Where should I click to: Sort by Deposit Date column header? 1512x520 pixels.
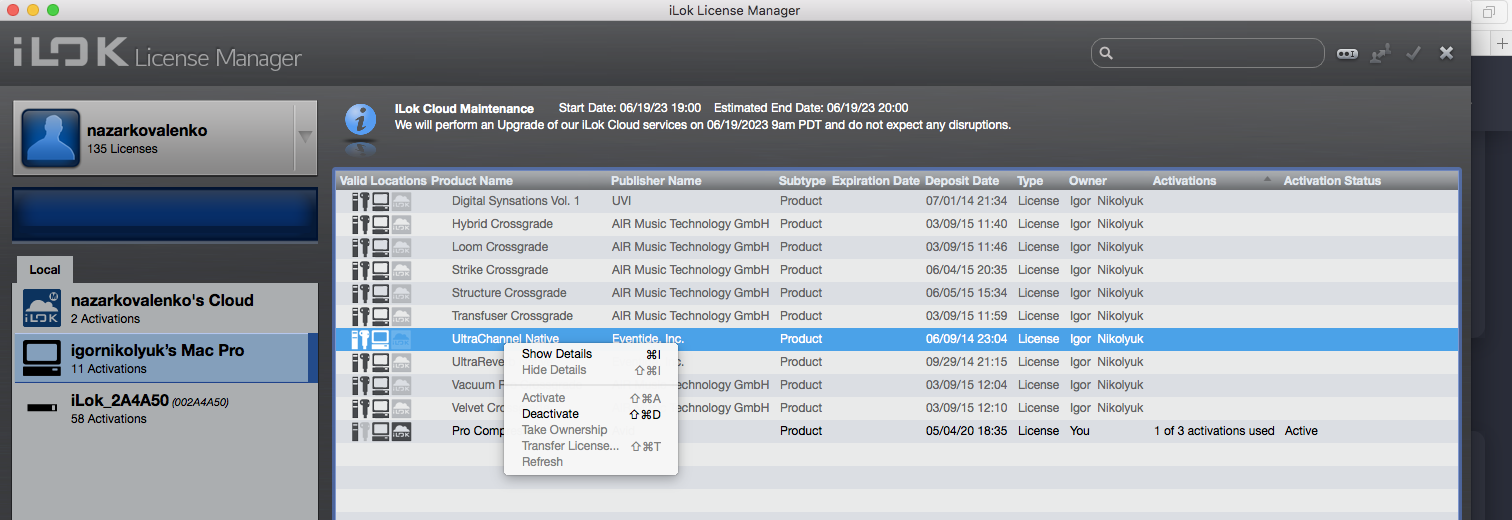(961, 181)
